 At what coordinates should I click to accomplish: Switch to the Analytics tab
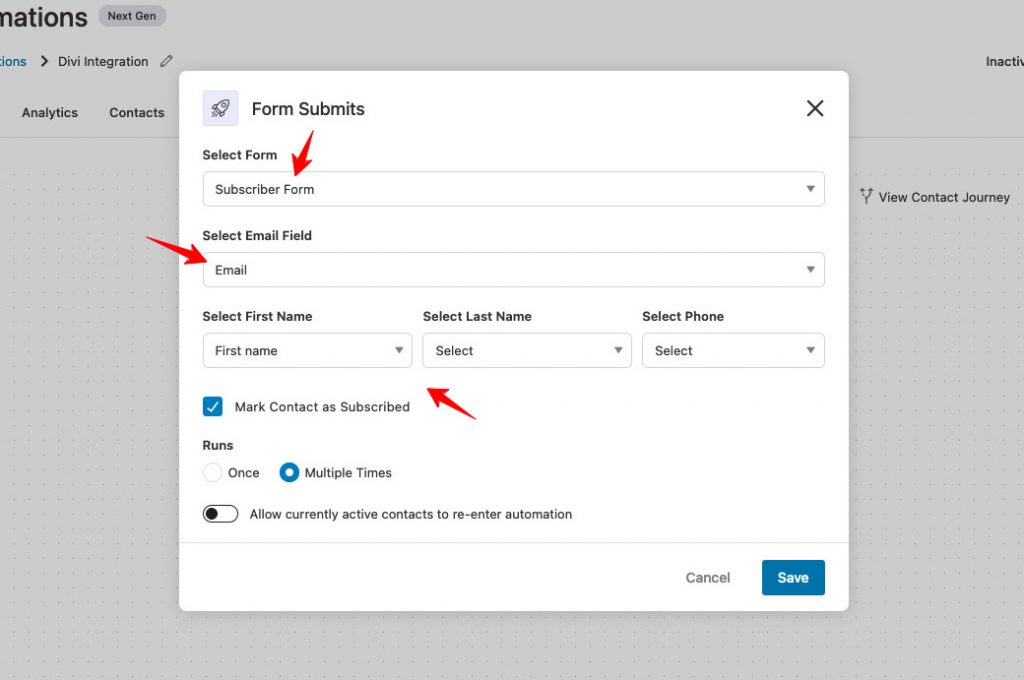tap(50, 112)
